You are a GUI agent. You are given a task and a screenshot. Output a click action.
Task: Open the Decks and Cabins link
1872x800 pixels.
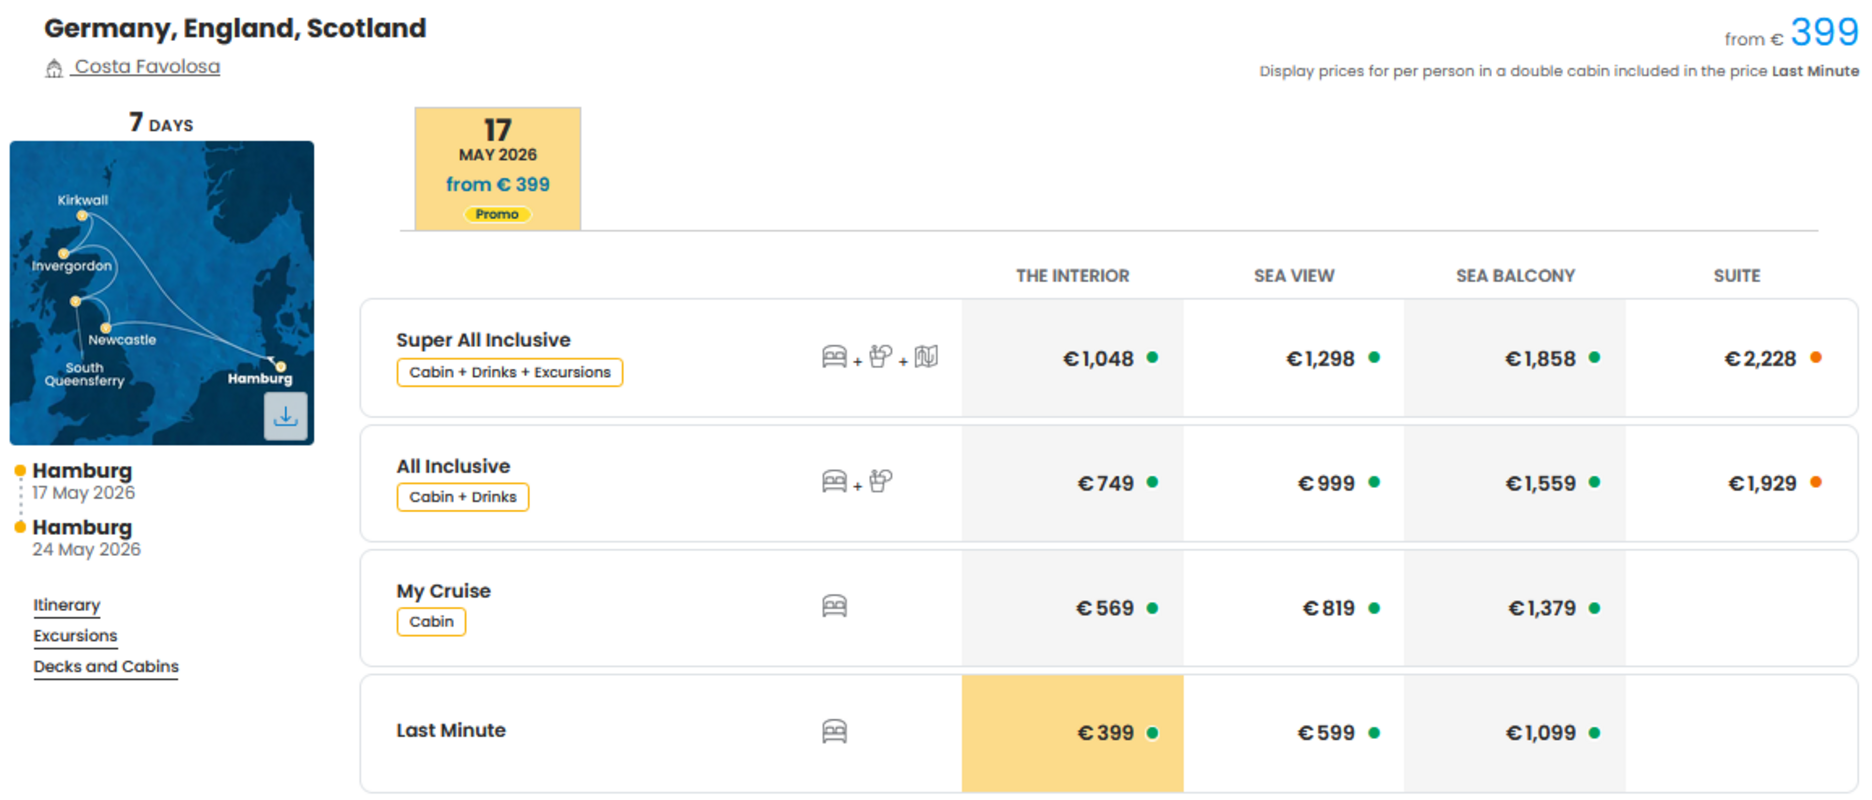tap(106, 667)
